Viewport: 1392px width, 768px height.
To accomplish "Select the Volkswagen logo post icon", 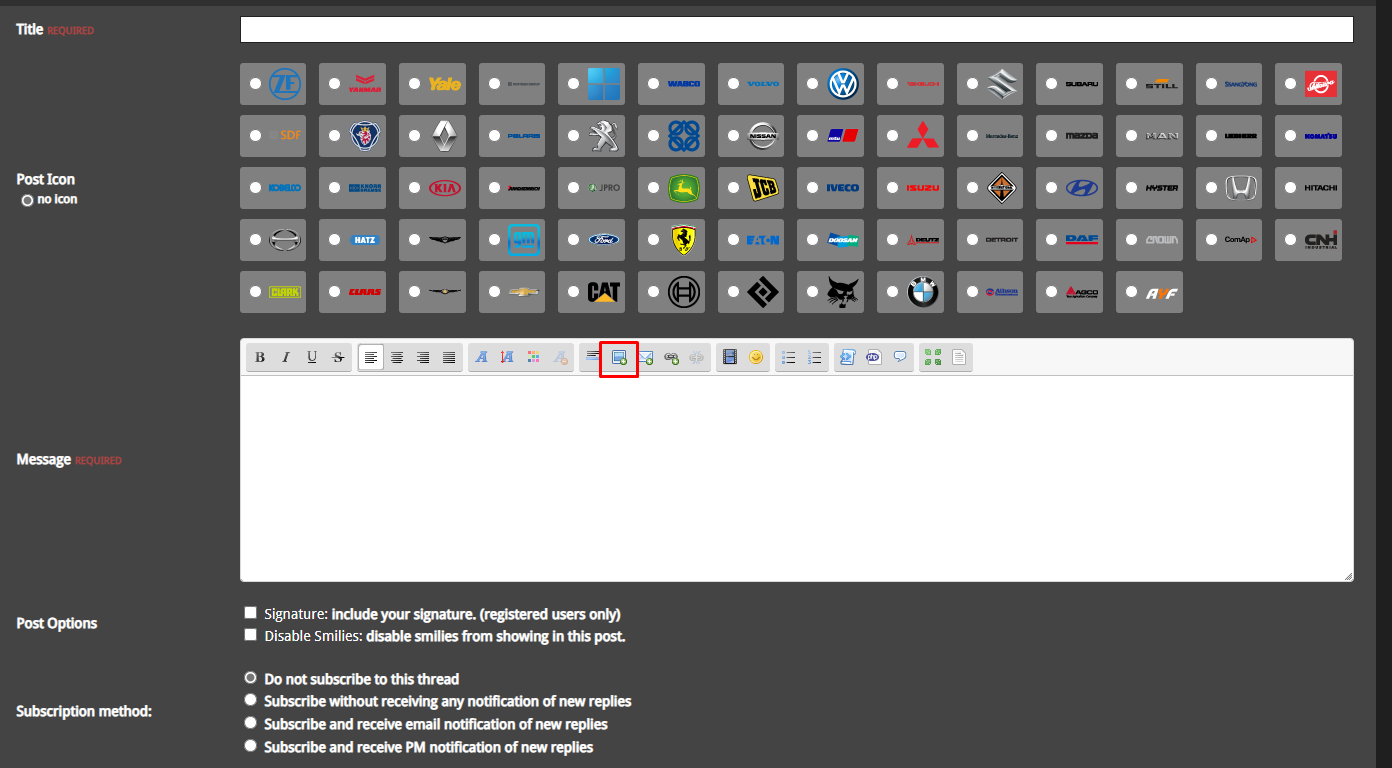I will [x=813, y=84].
